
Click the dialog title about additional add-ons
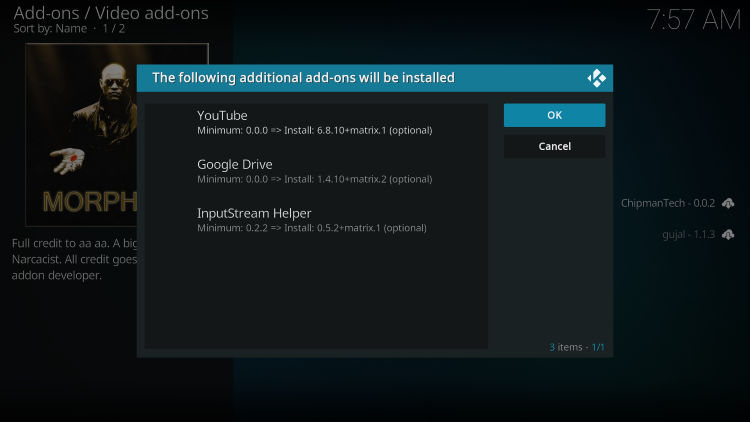(303, 78)
